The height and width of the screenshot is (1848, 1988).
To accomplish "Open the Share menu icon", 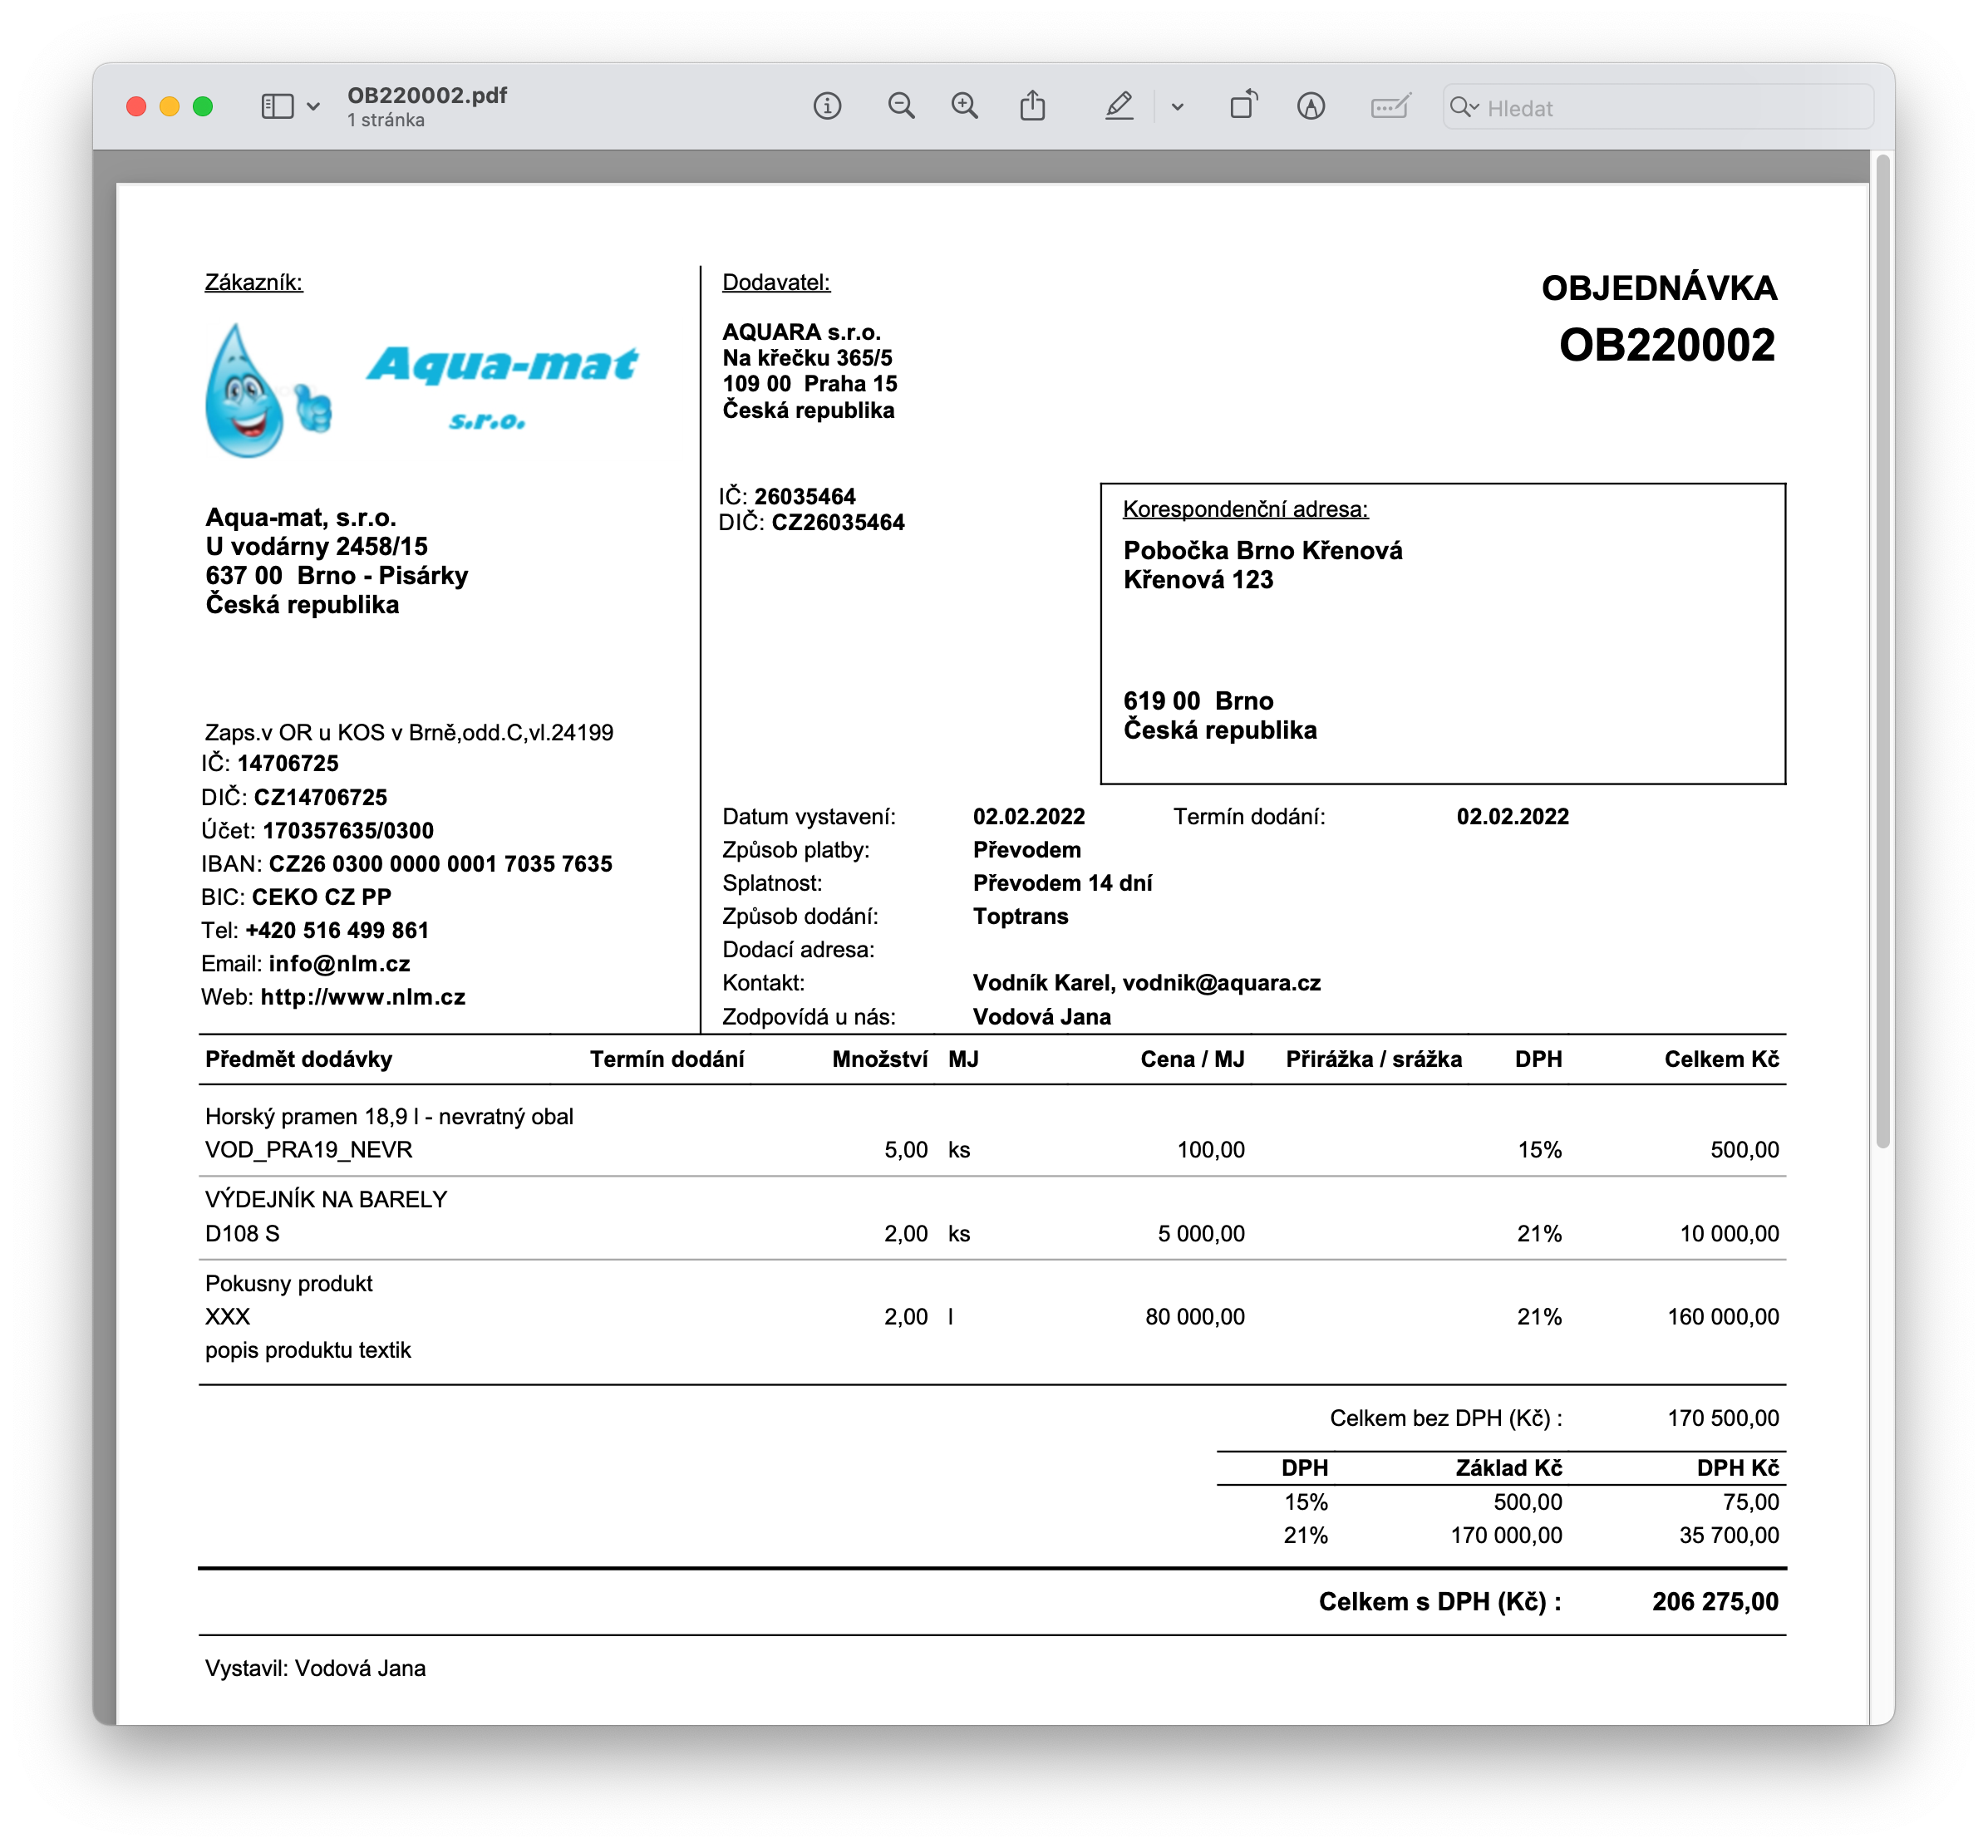I will [1033, 106].
